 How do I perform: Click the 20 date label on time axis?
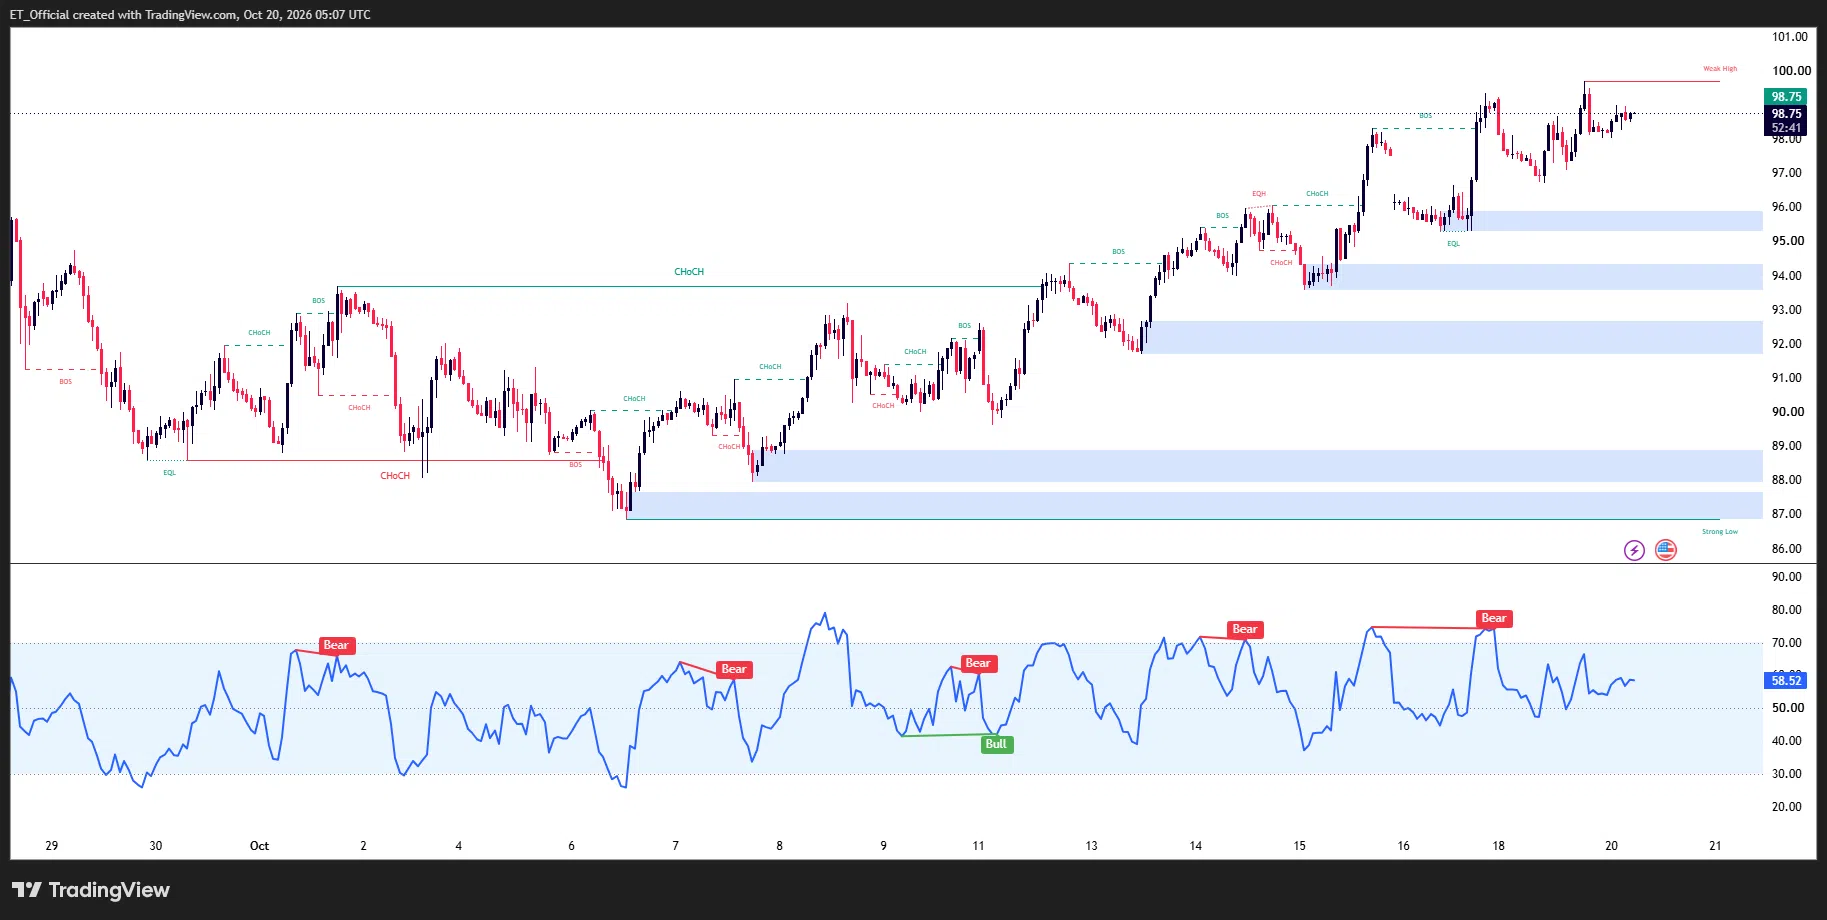(x=1611, y=846)
